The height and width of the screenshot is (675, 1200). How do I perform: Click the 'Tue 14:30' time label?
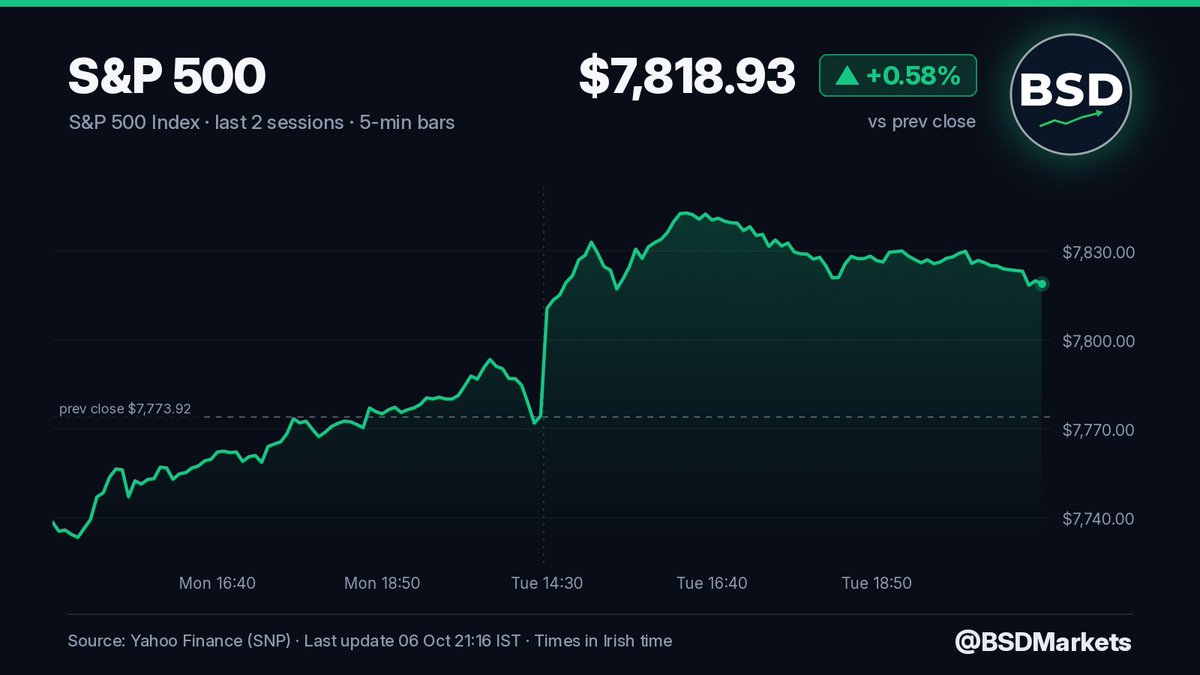547,583
